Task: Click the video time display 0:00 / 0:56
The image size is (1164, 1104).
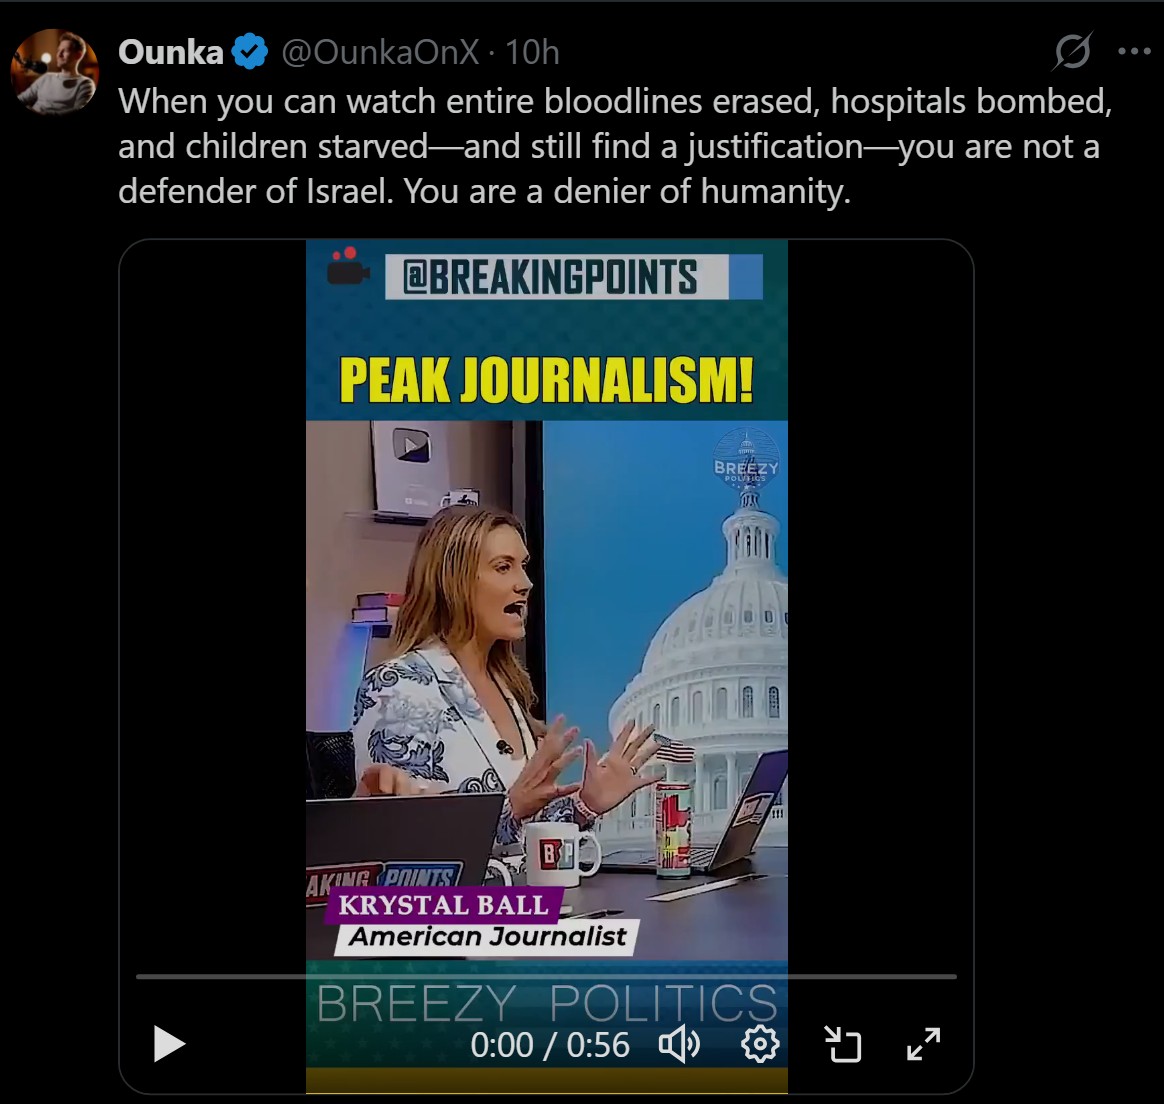Action: [550, 1045]
